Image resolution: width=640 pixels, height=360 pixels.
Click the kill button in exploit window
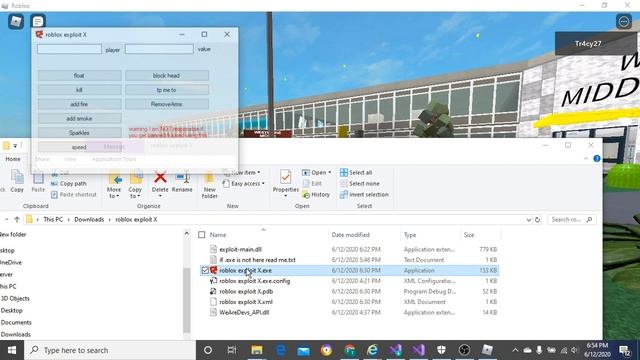[x=80, y=90]
